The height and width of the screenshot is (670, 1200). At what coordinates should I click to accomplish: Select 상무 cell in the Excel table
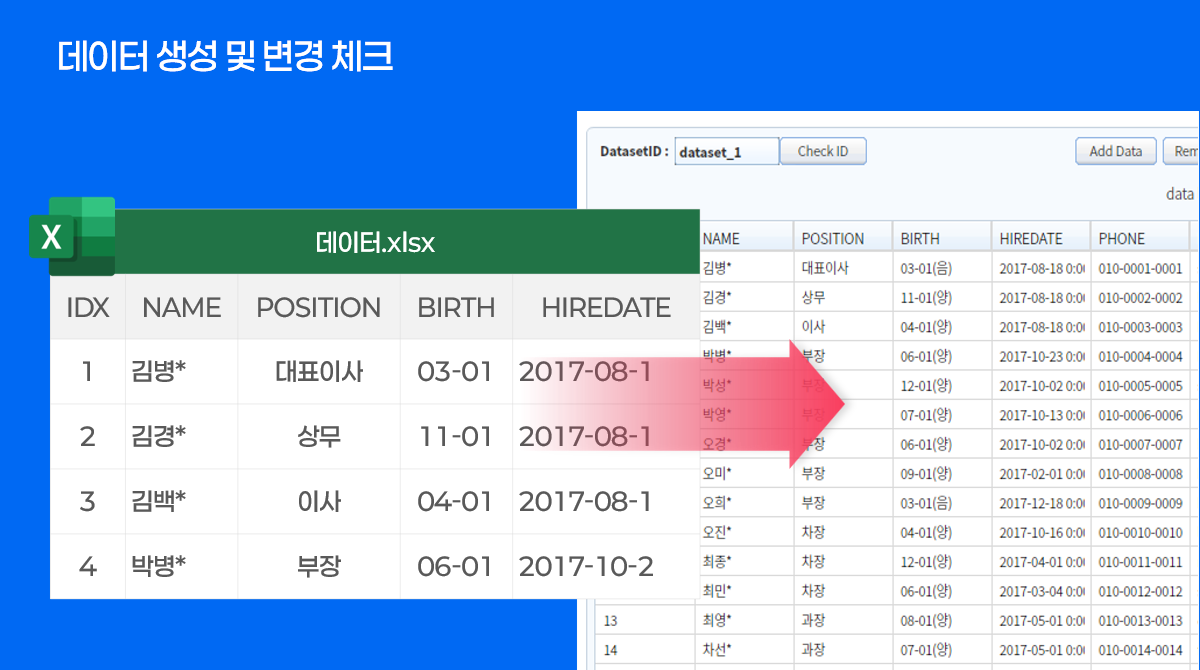(319, 436)
